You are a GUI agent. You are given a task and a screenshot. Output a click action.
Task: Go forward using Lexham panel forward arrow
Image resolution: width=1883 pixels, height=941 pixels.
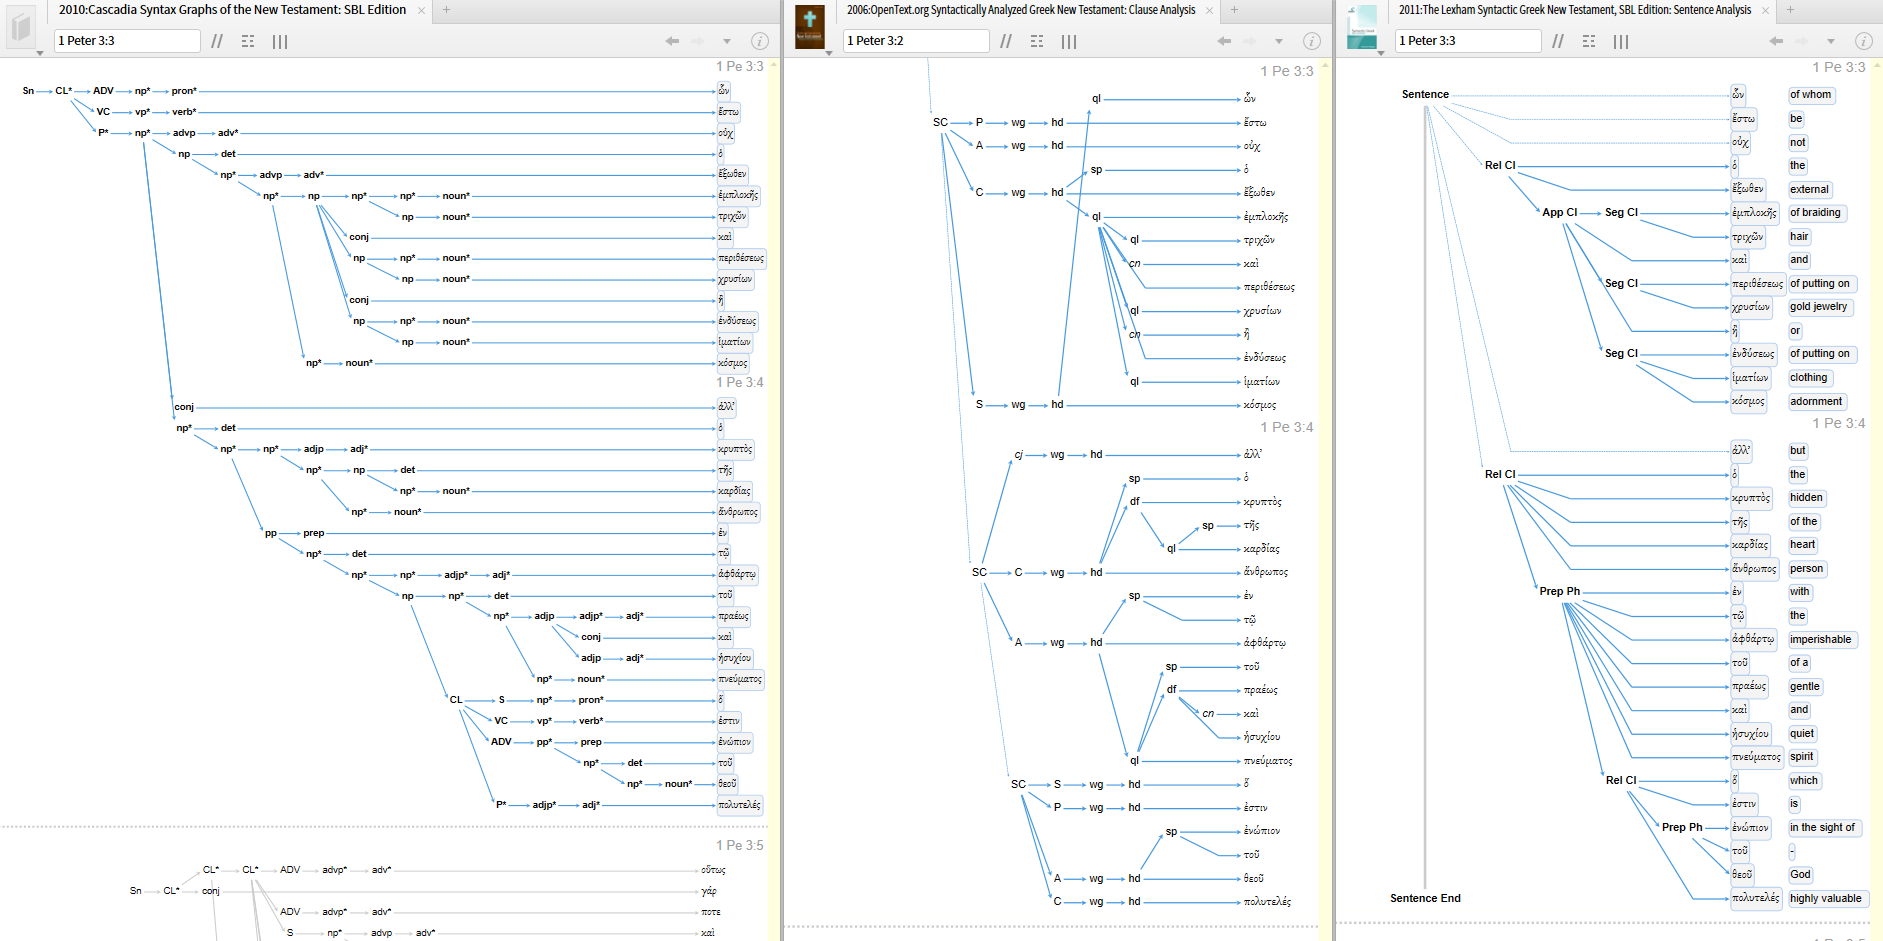pyautogui.click(x=1802, y=41)
